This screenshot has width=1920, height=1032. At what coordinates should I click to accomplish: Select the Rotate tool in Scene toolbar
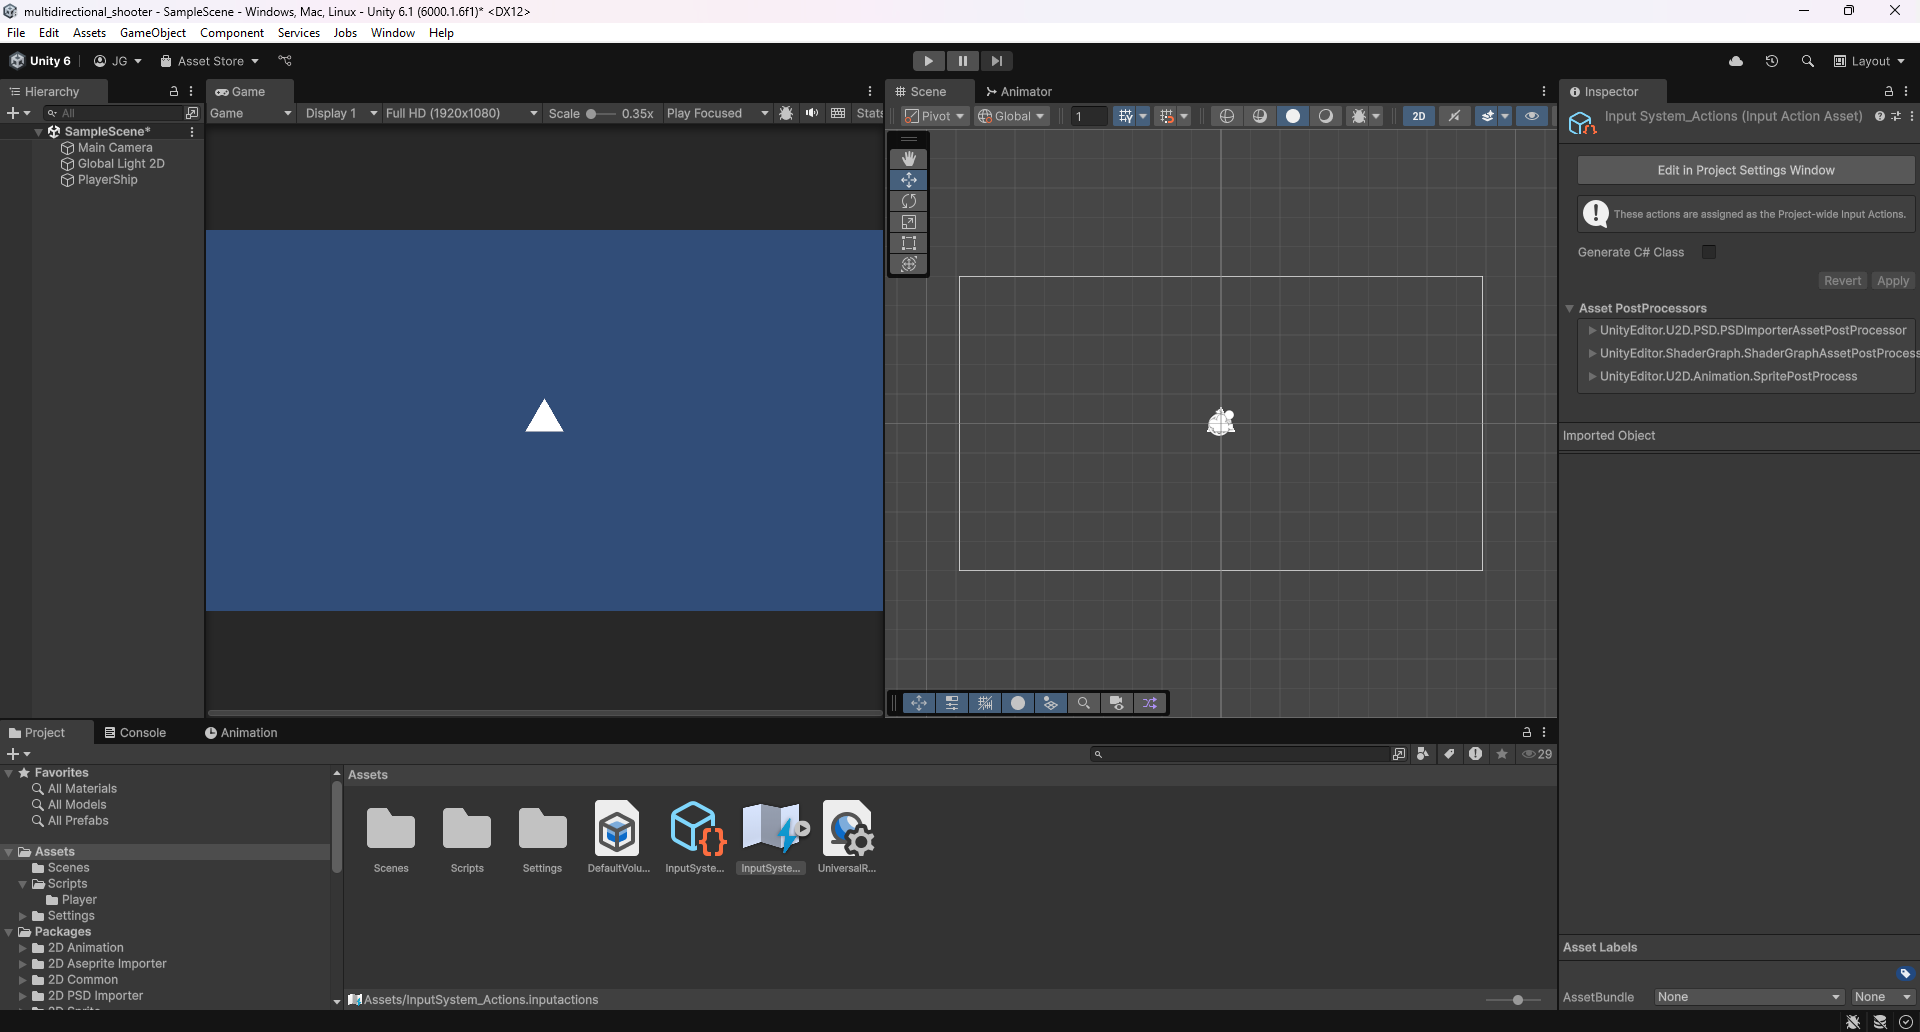tap(908, 201)
